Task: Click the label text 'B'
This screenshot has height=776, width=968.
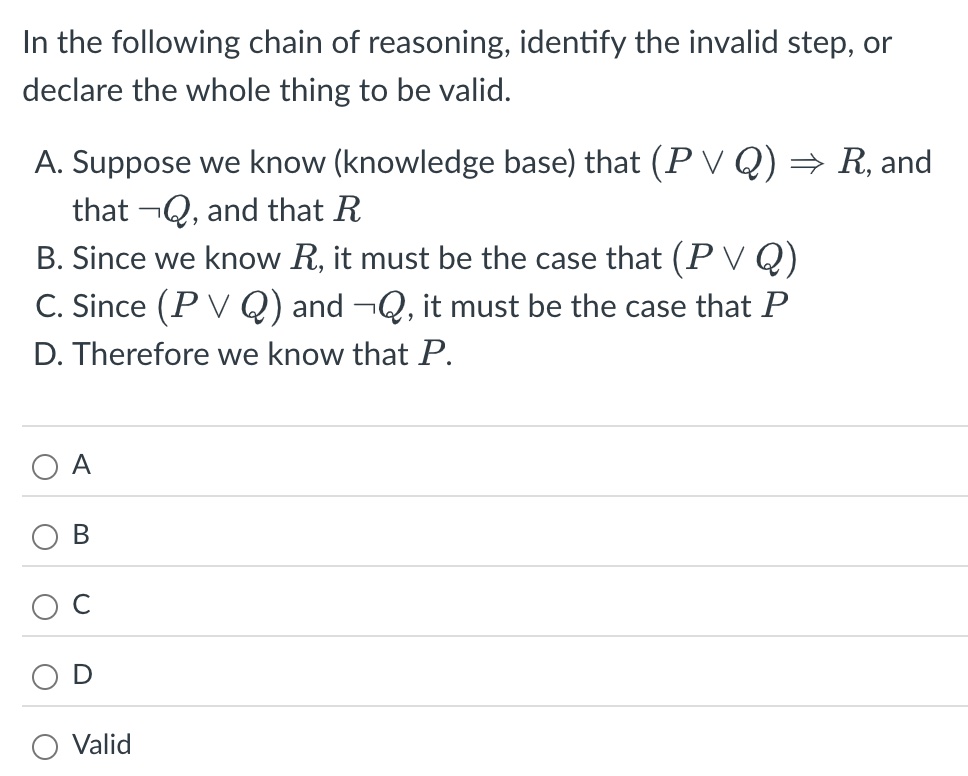Action: click(x=82, y=535)
